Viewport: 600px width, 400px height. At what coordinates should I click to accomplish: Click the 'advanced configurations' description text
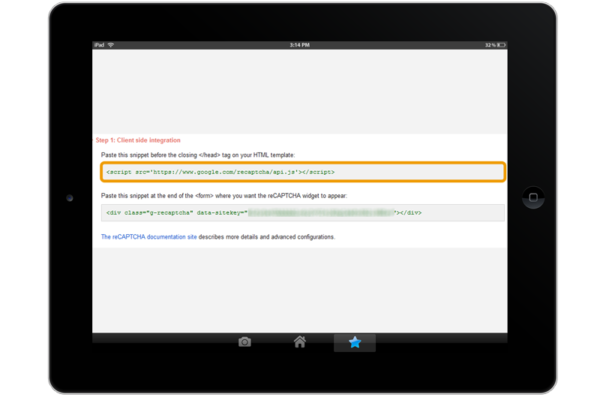290,237
